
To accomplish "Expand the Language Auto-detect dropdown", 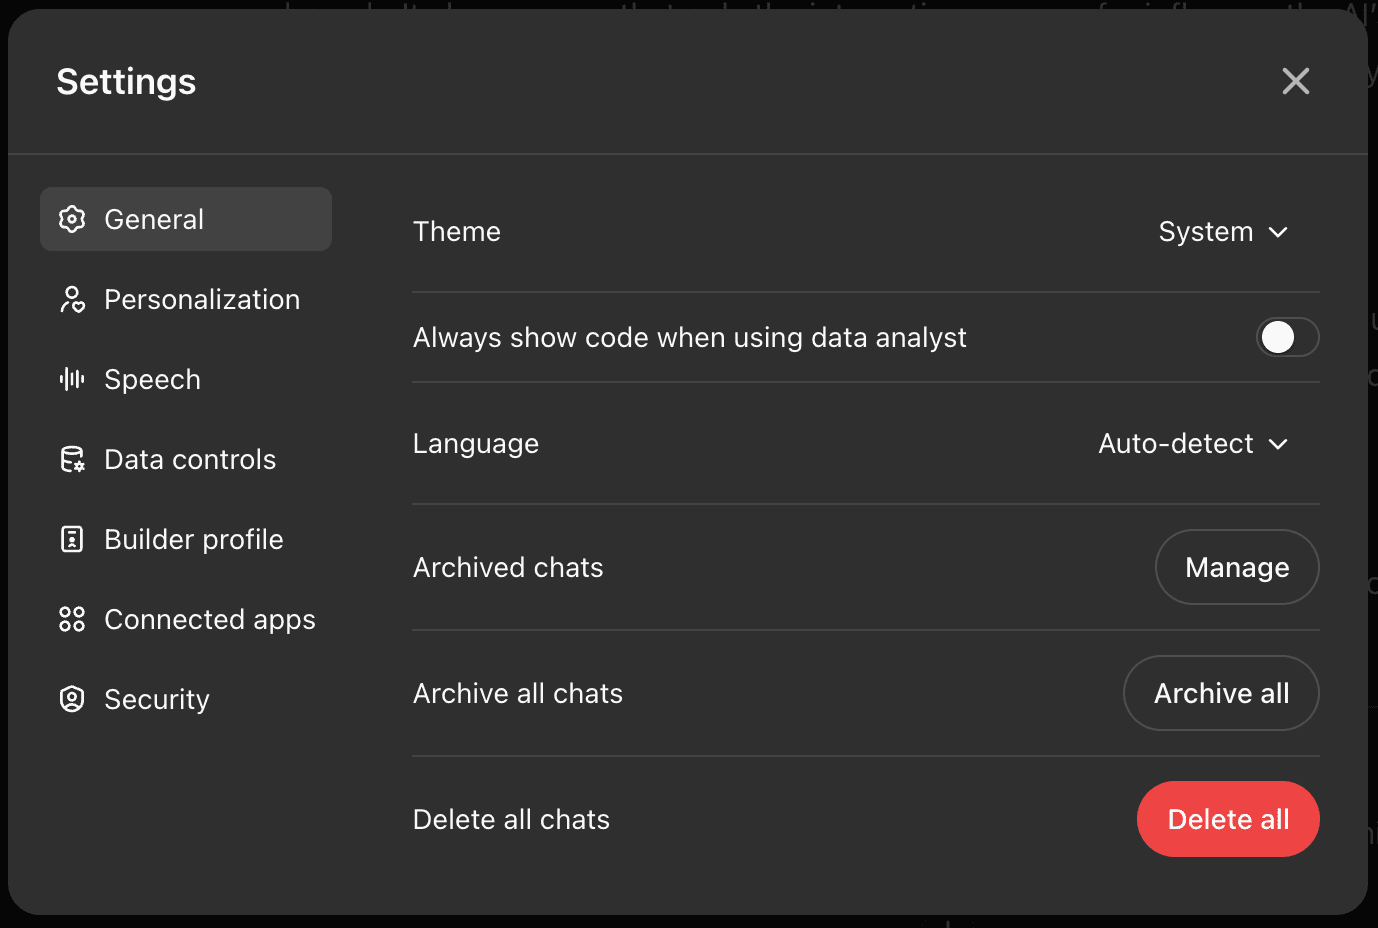I will [1192, 443].
